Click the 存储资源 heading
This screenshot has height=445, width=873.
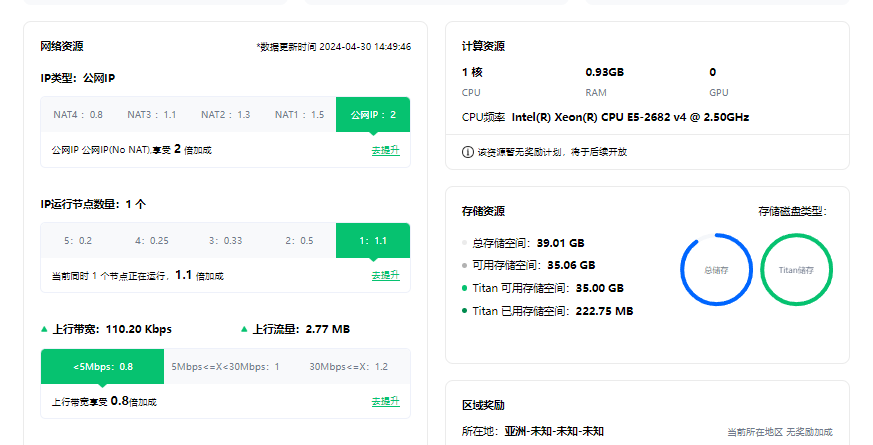click(x=483, y=211)
